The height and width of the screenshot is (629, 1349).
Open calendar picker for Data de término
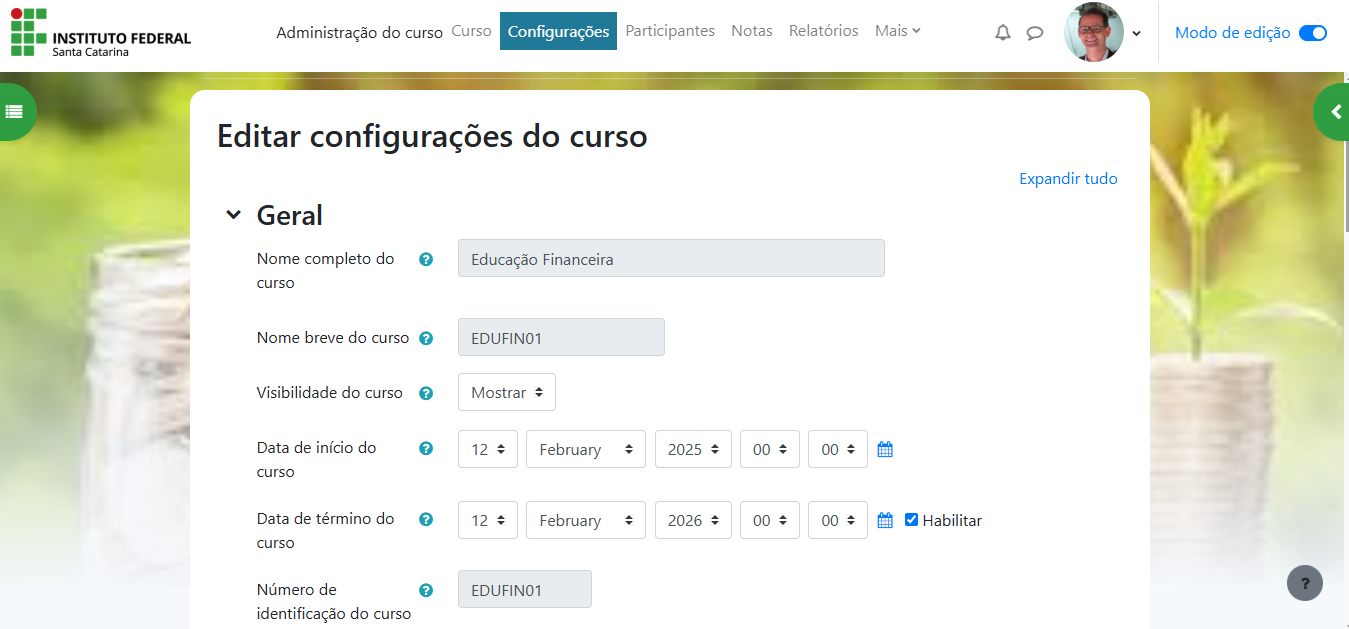[x=885, y=520]
